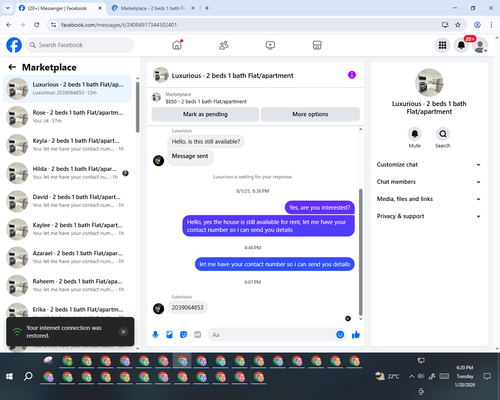Reload the page in the browser
The width and height of the screenshot is (500, 400).
click(x=37, y=25)
